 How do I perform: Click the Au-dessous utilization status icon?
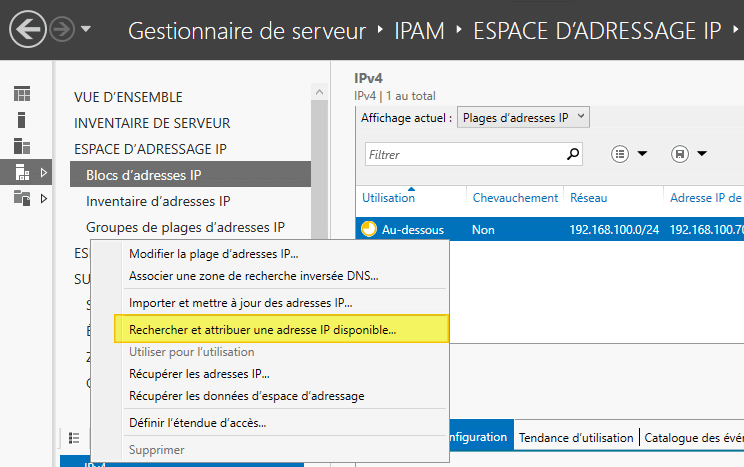[369, 229]
